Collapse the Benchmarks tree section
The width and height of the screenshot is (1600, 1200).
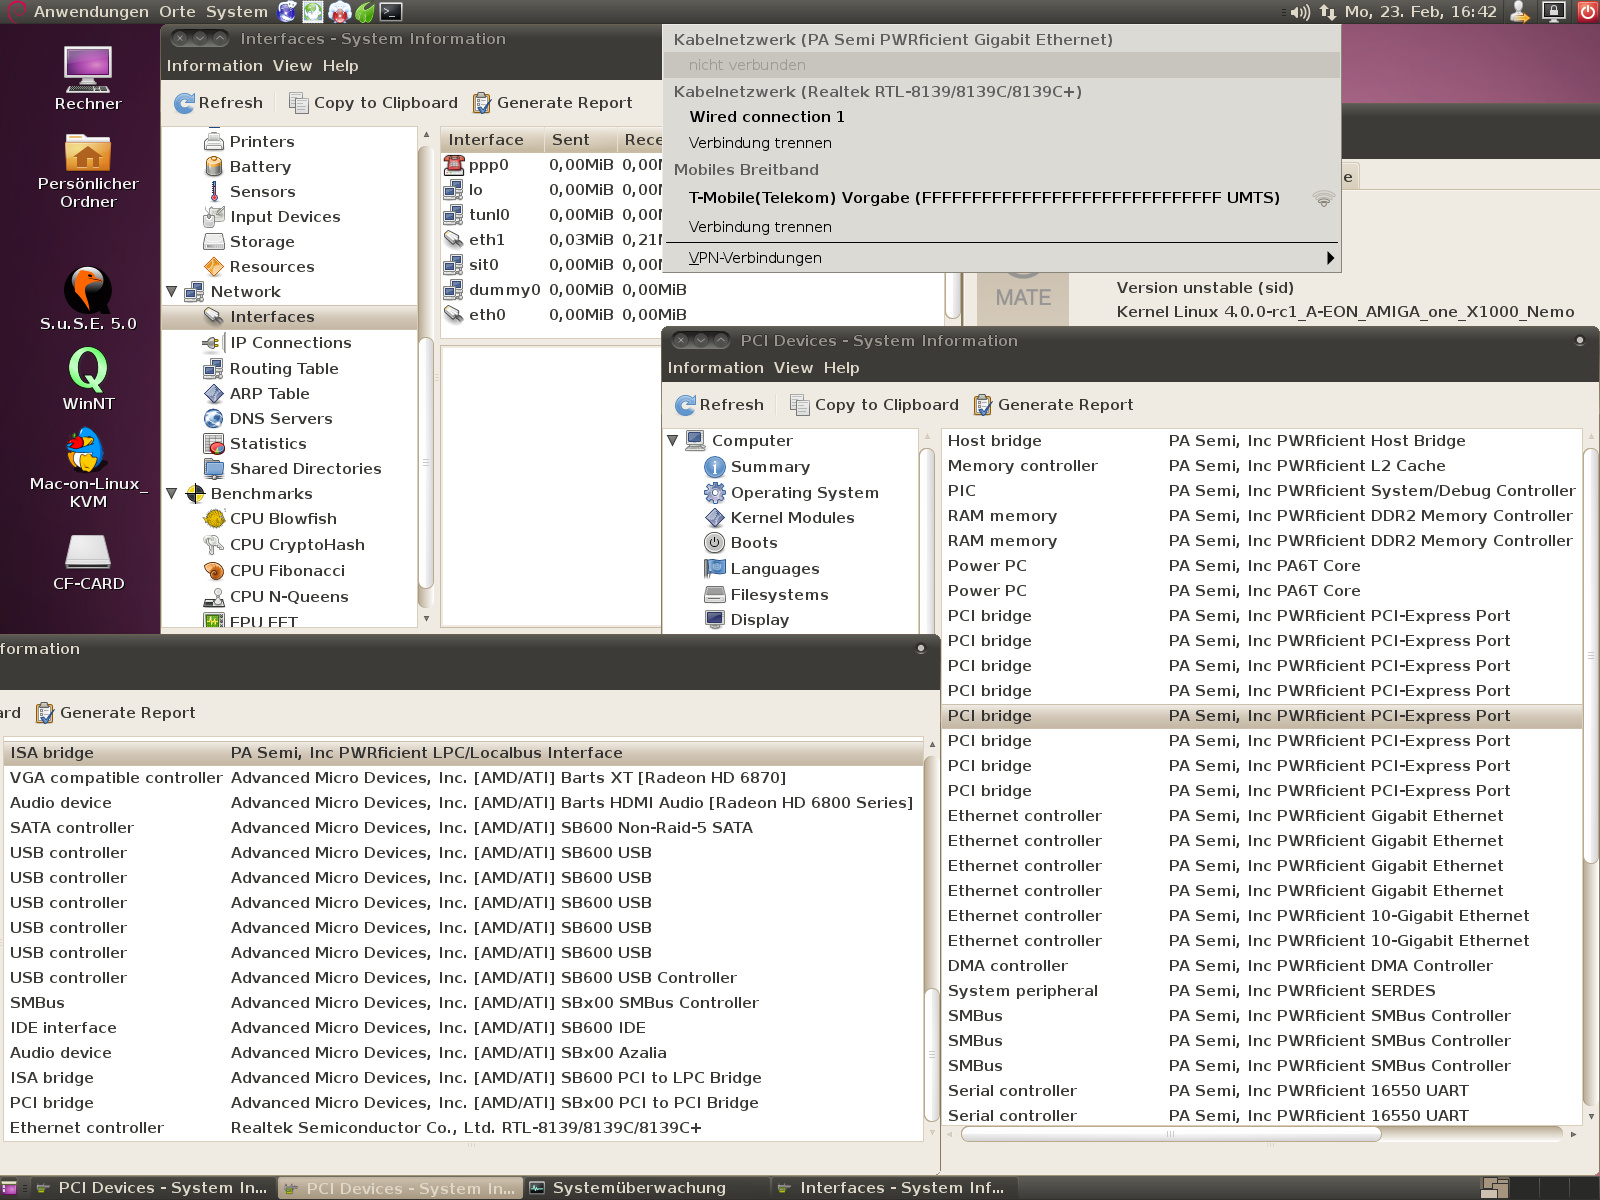[x=172, y=494]
